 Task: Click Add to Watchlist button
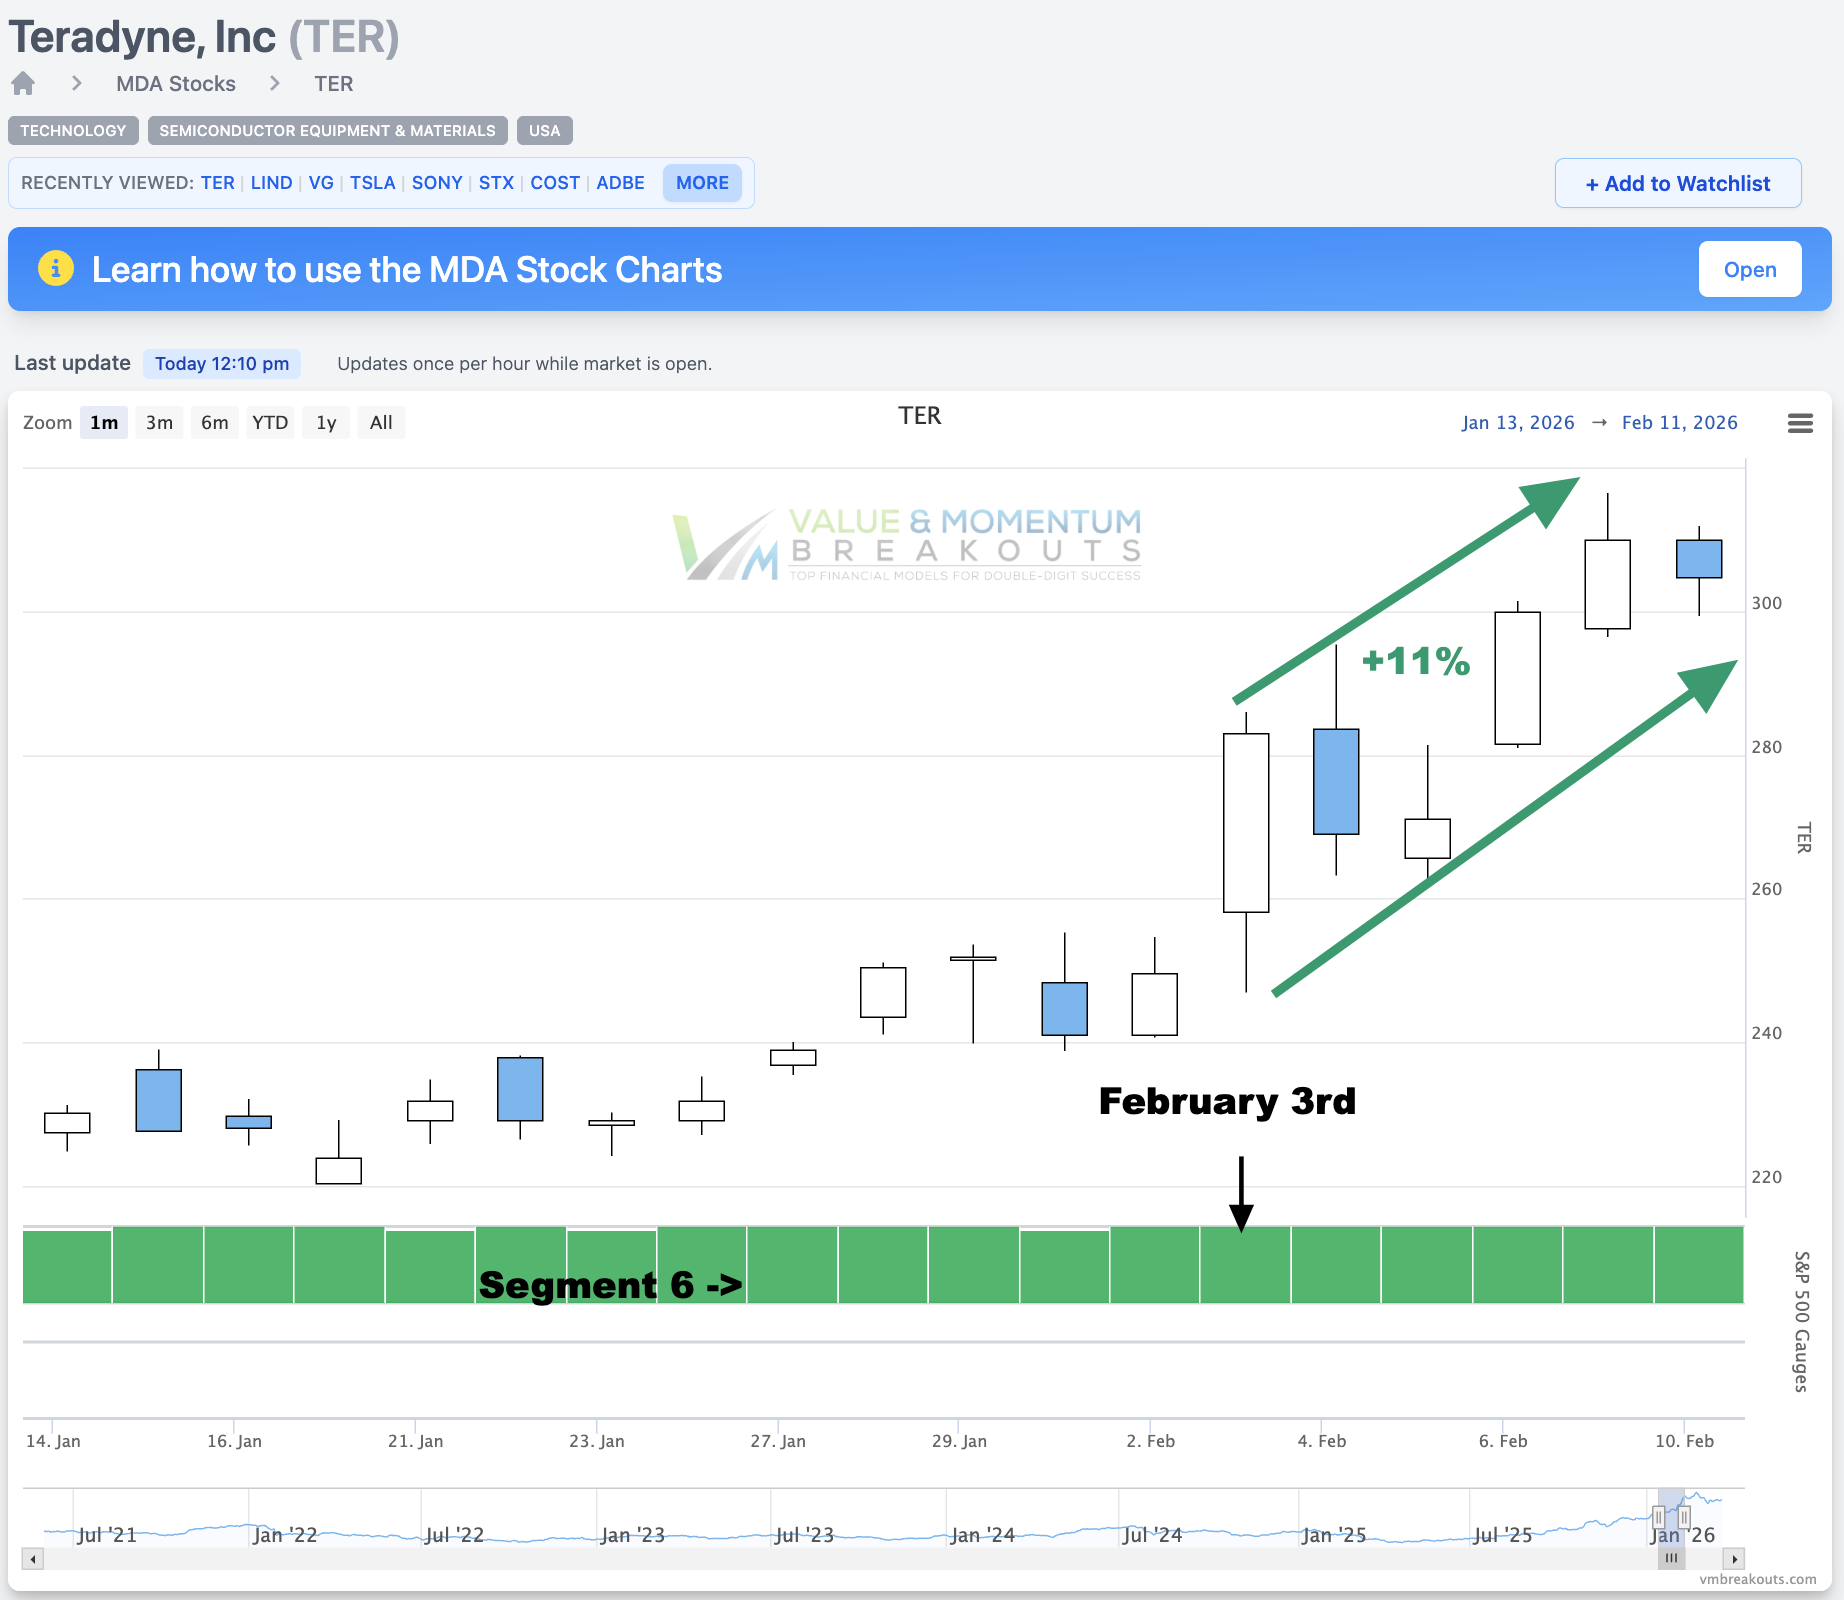[1677, 184]
